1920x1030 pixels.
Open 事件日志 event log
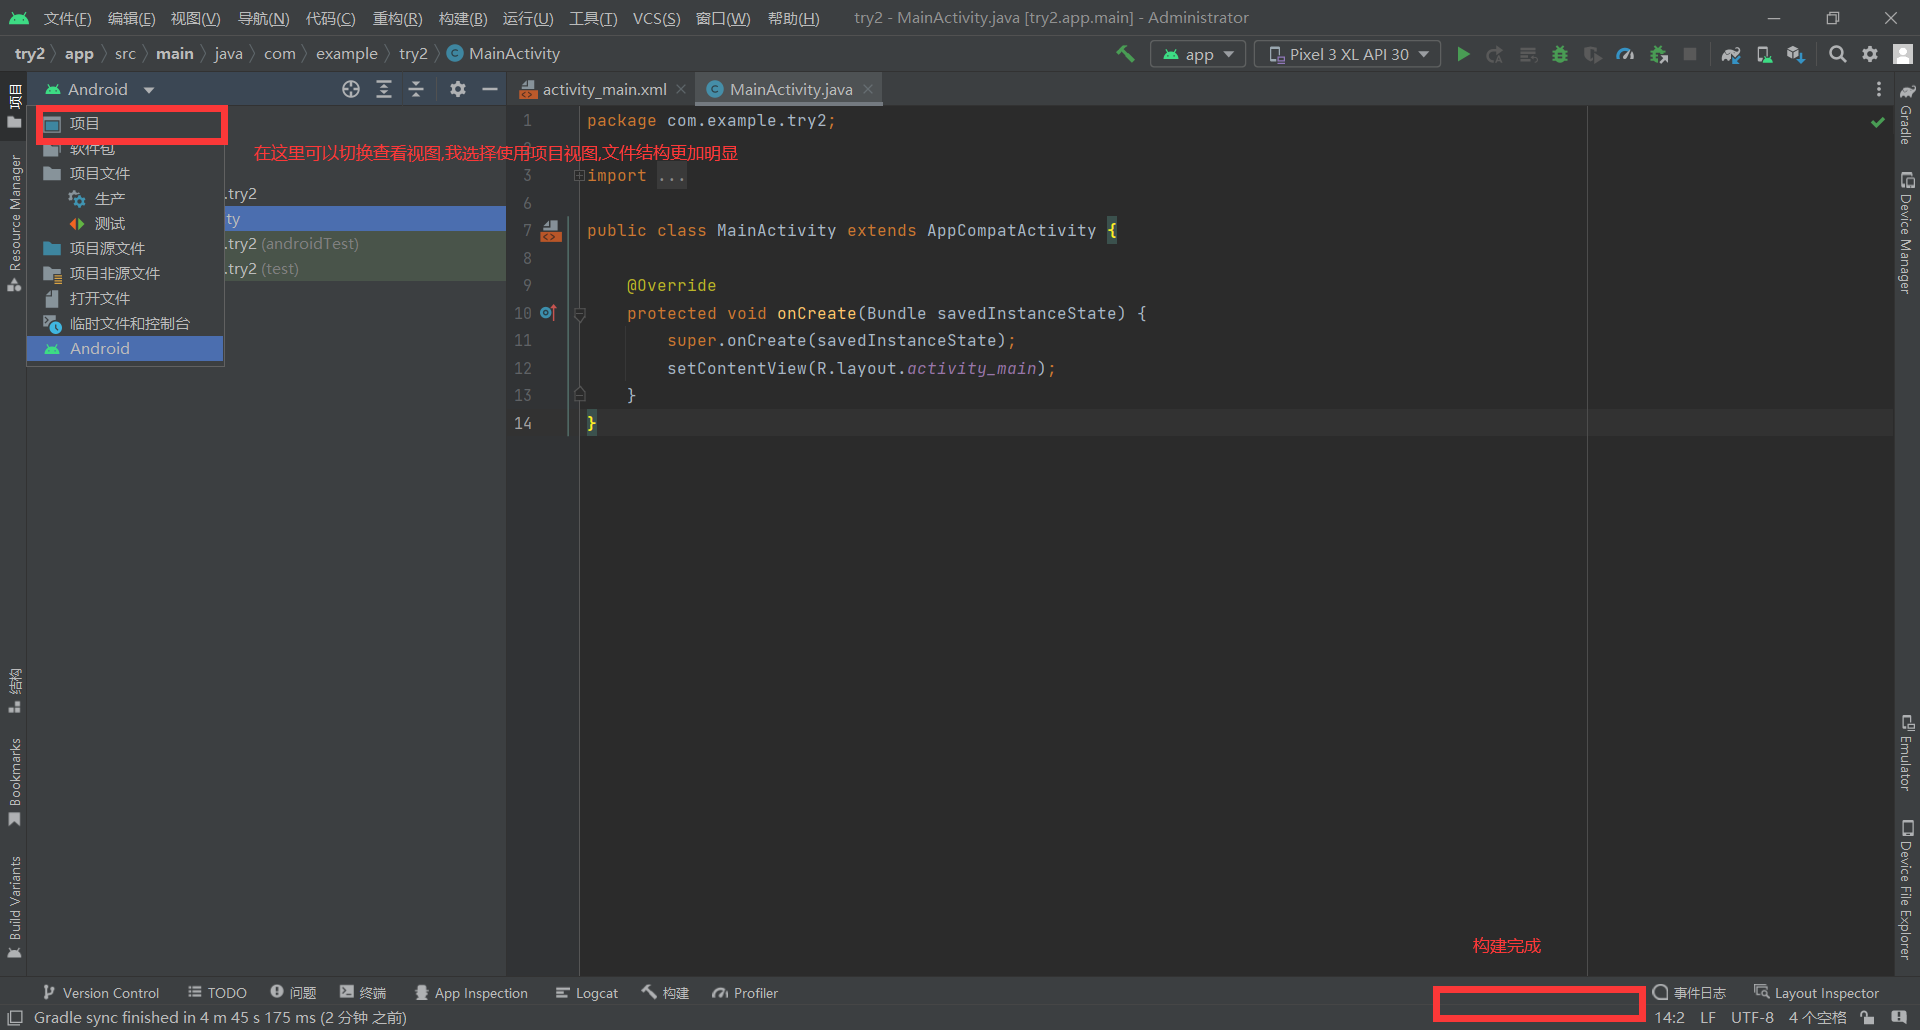[x=1689, y=993]
